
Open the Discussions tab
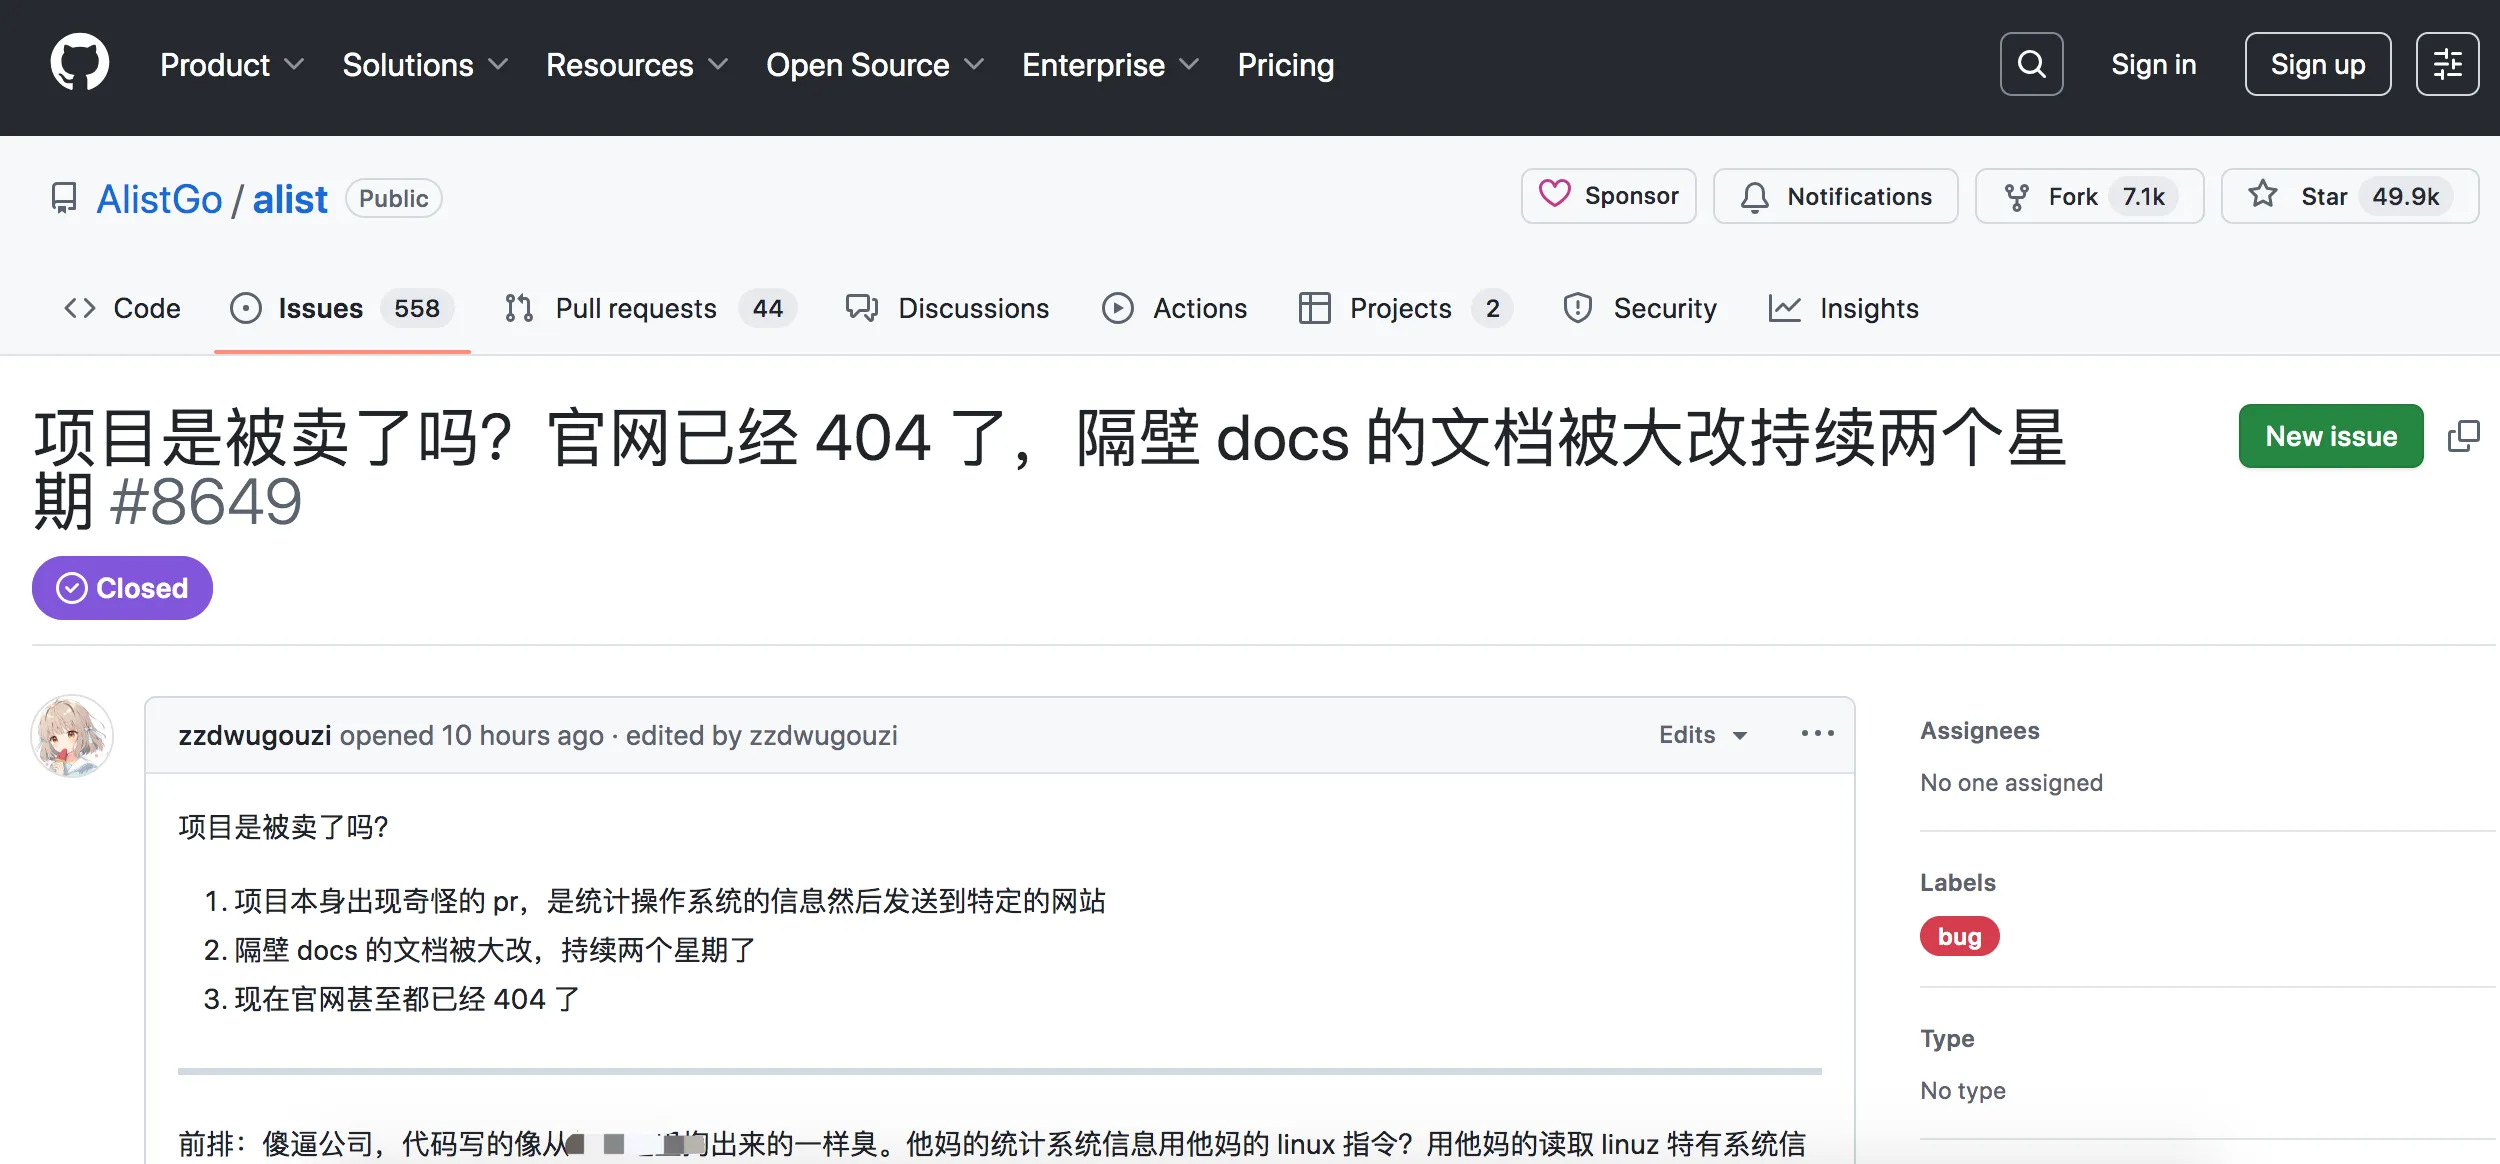974,308
